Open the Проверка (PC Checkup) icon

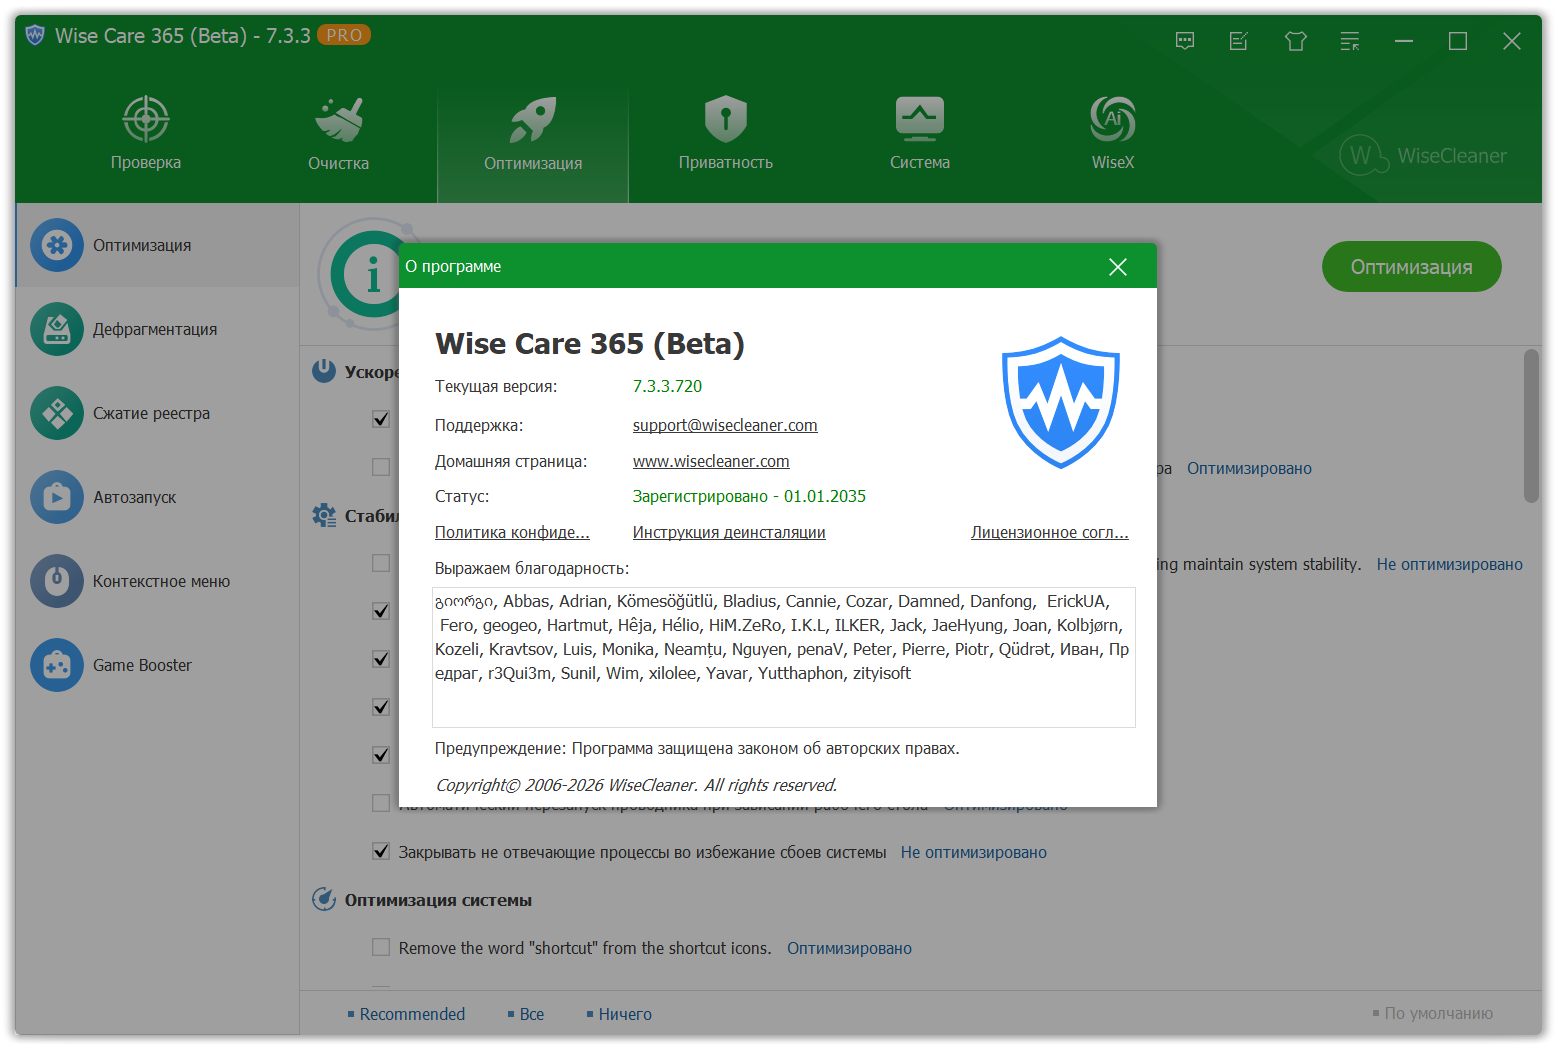pos(146,120)
